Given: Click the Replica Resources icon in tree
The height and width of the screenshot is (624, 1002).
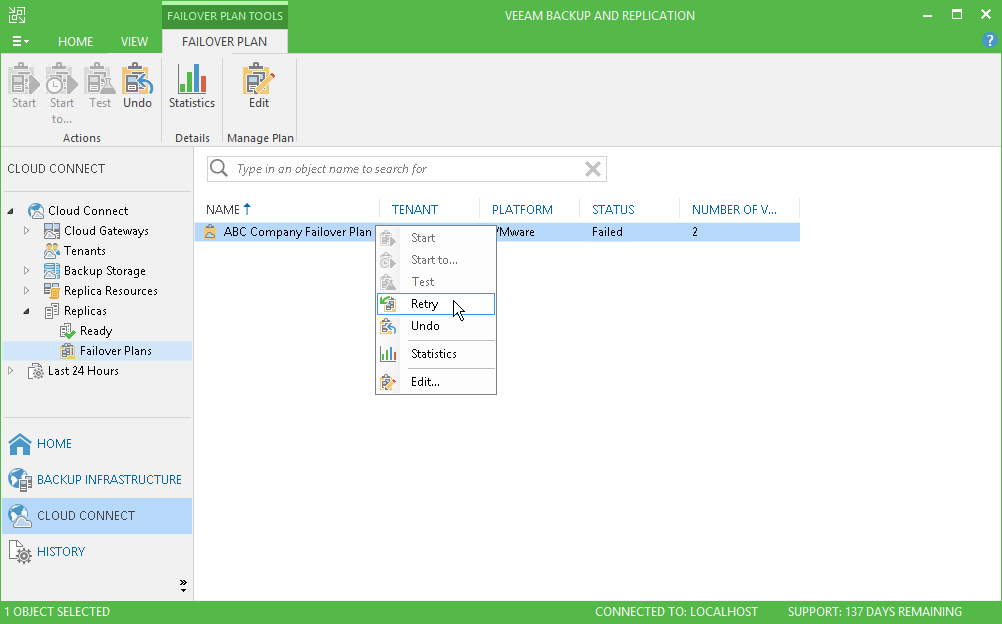Looking at the screenshot, I should click(x=52, y=290).
